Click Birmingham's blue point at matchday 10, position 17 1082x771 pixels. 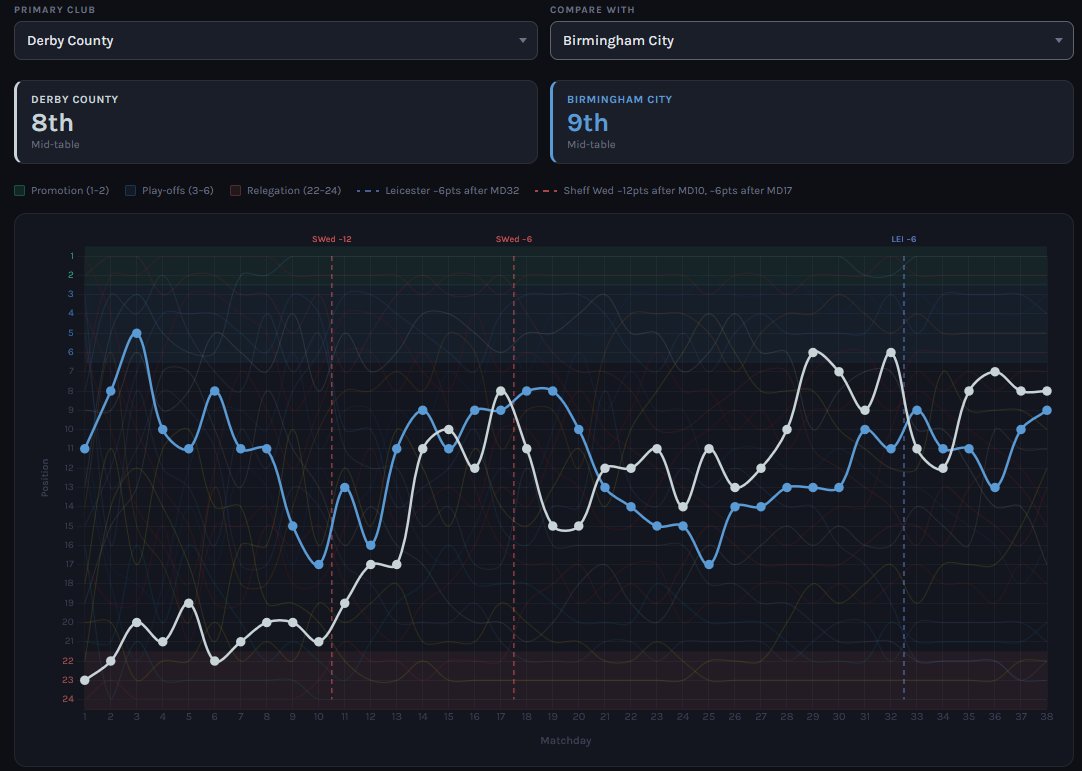(319, 565)
